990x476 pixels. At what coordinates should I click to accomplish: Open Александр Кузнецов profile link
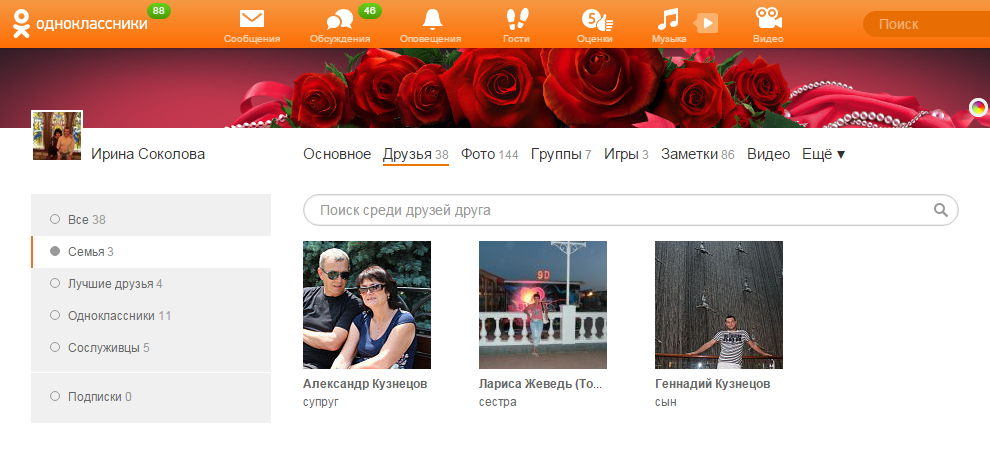(x=365, y=384)
